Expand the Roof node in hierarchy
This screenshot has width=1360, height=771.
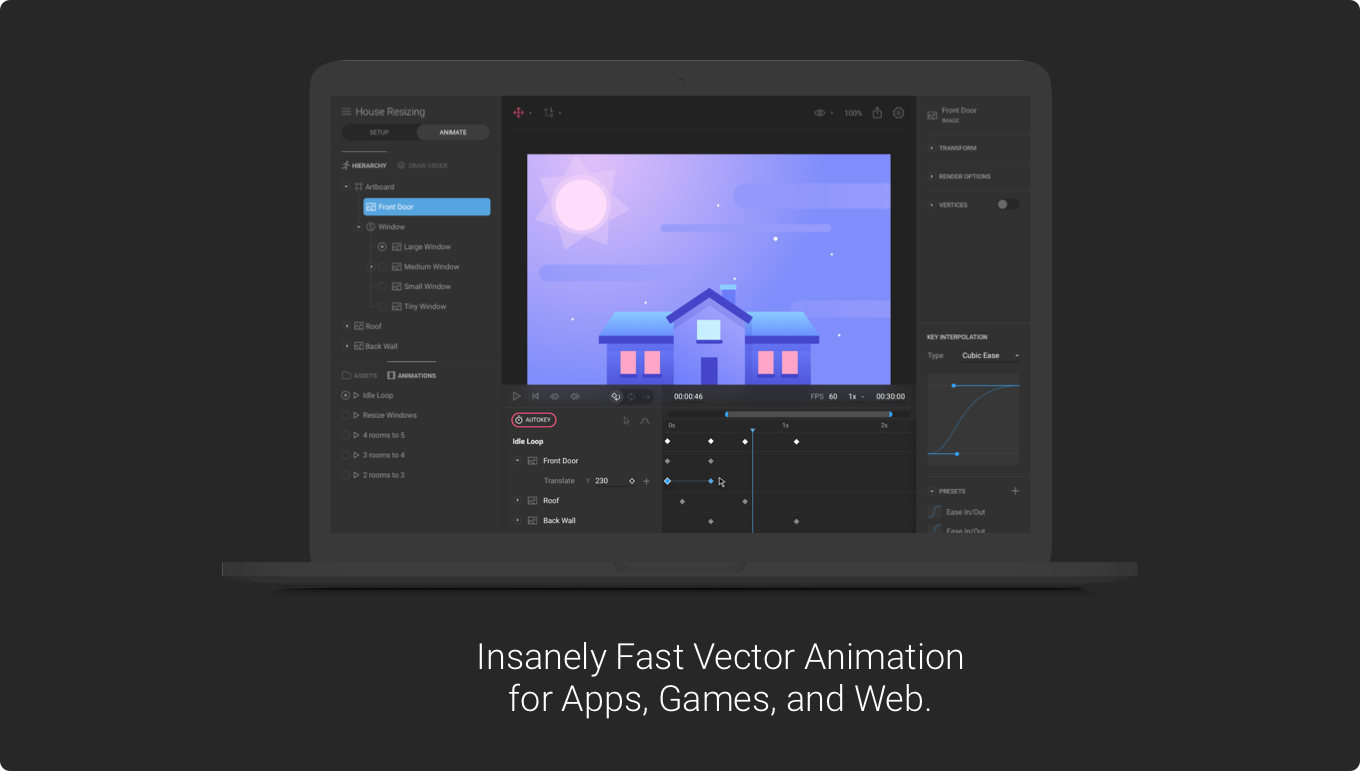(347, 327)
